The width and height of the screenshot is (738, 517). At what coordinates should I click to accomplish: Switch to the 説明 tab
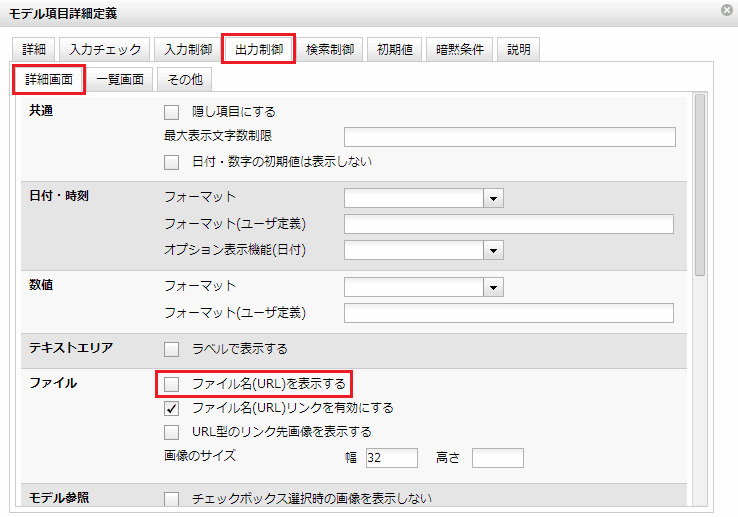[519, 49]
